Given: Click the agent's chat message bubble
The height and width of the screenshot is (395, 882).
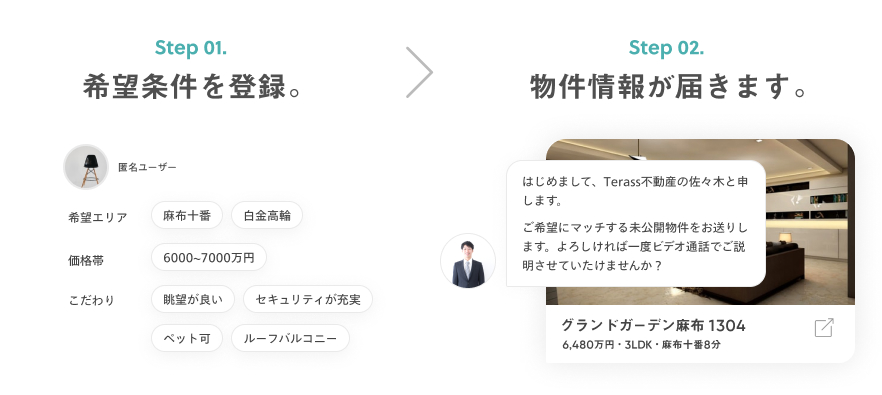Looking at the screenshot, I should tap(636, 223).
